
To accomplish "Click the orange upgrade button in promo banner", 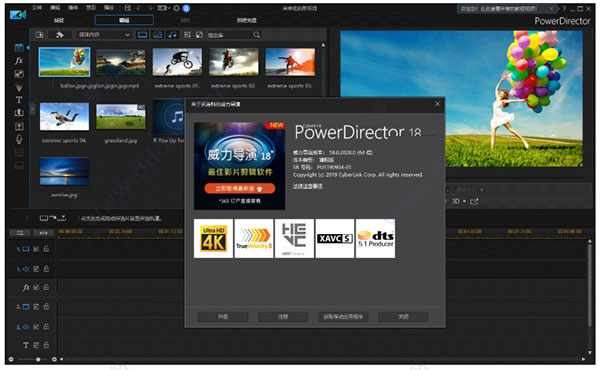I will 240,189.
